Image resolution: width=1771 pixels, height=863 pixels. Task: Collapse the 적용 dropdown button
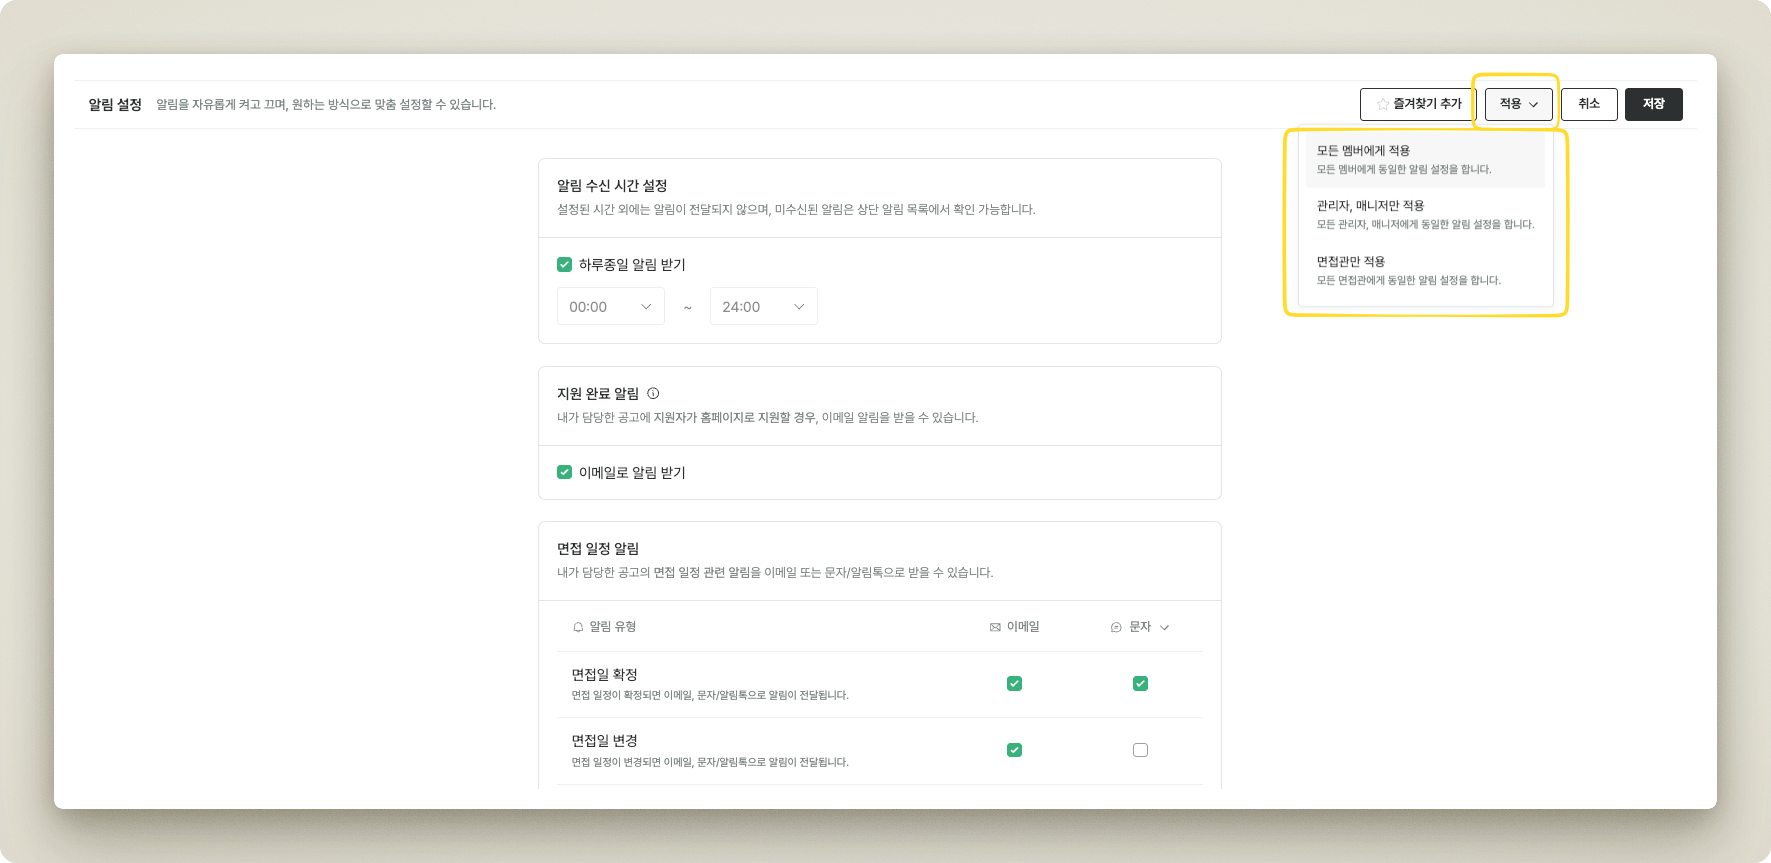[1518, 104]
